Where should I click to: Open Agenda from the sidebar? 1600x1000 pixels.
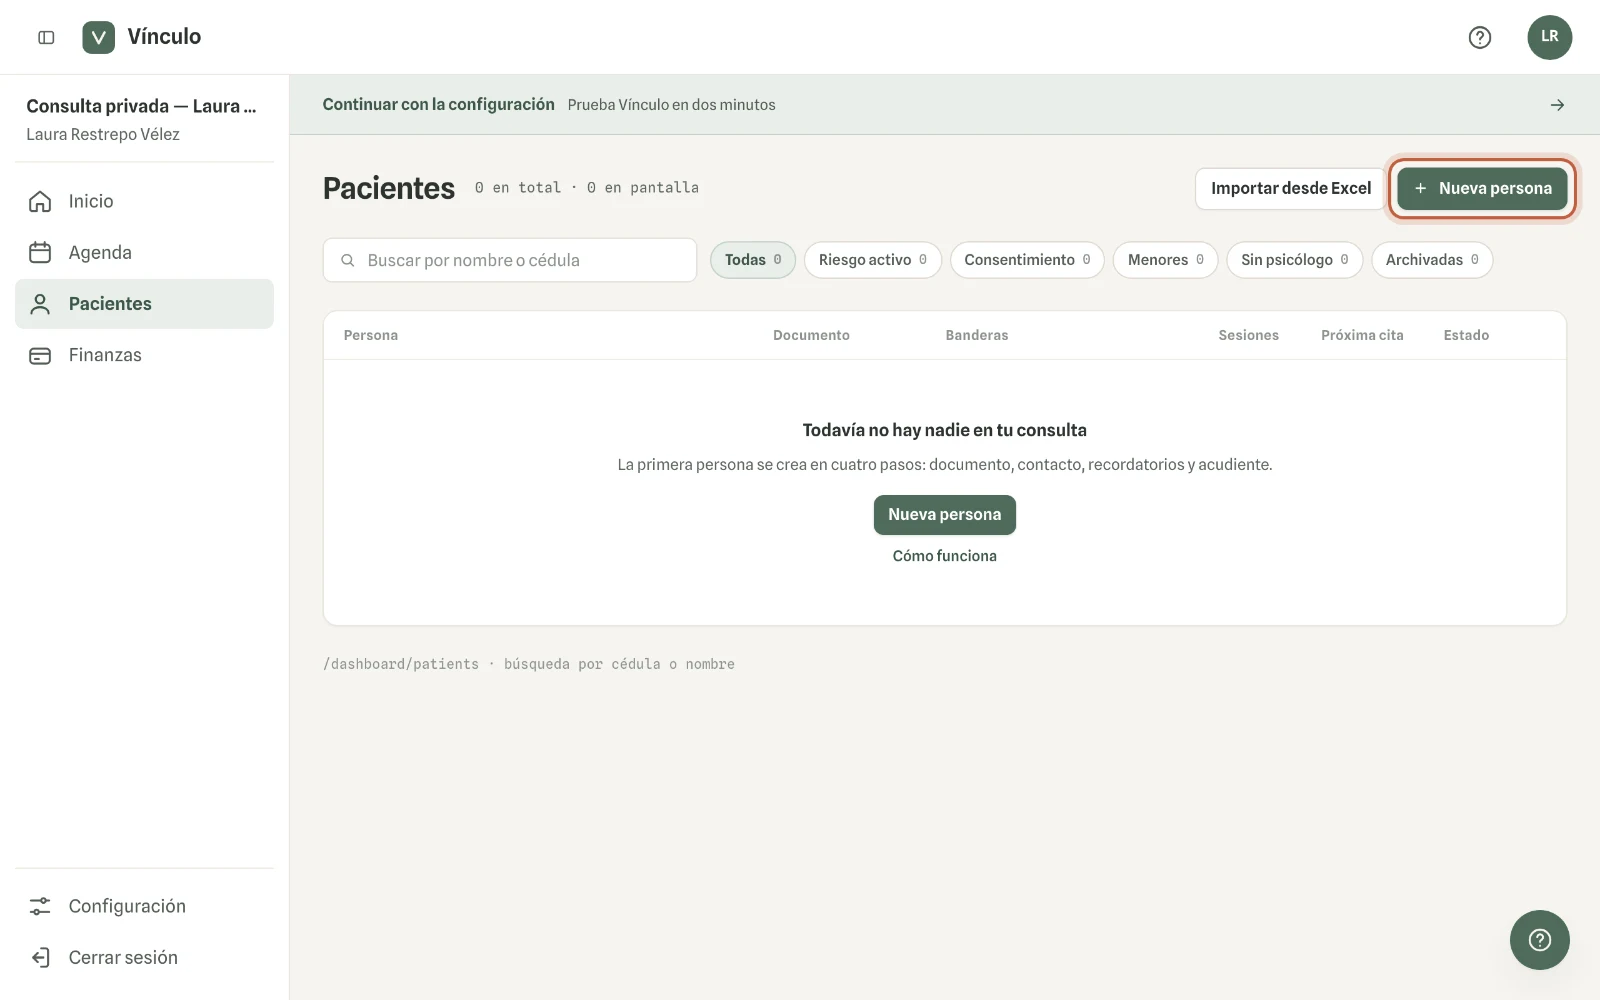pyautogui.click(x=144, y=252)
